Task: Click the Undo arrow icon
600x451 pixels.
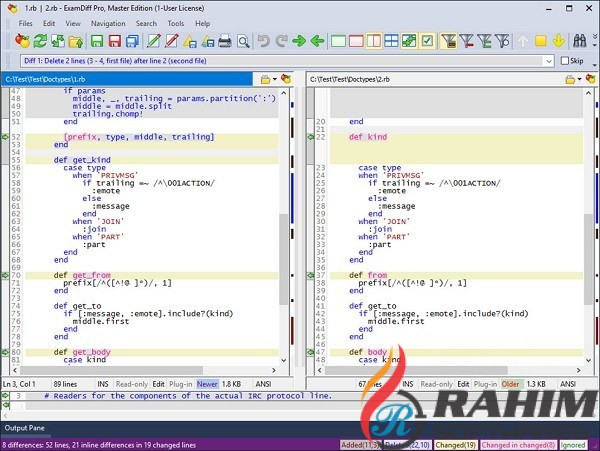Action: (264, 41)
